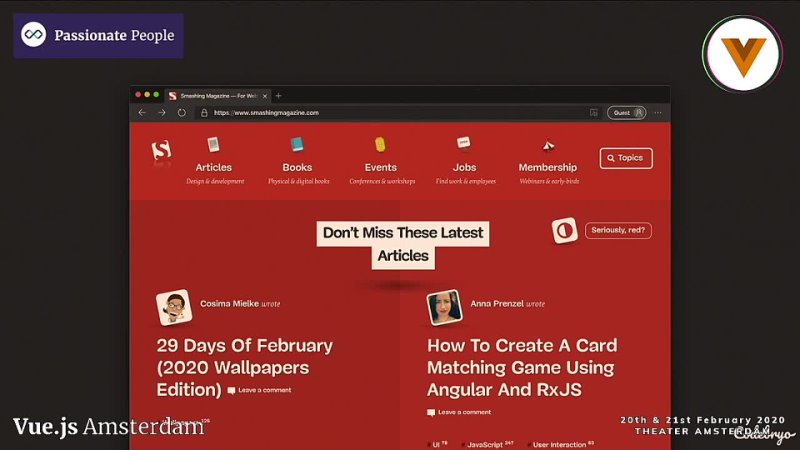
Task: Click the Events ticket icon
Action: [x=380, y=144]
